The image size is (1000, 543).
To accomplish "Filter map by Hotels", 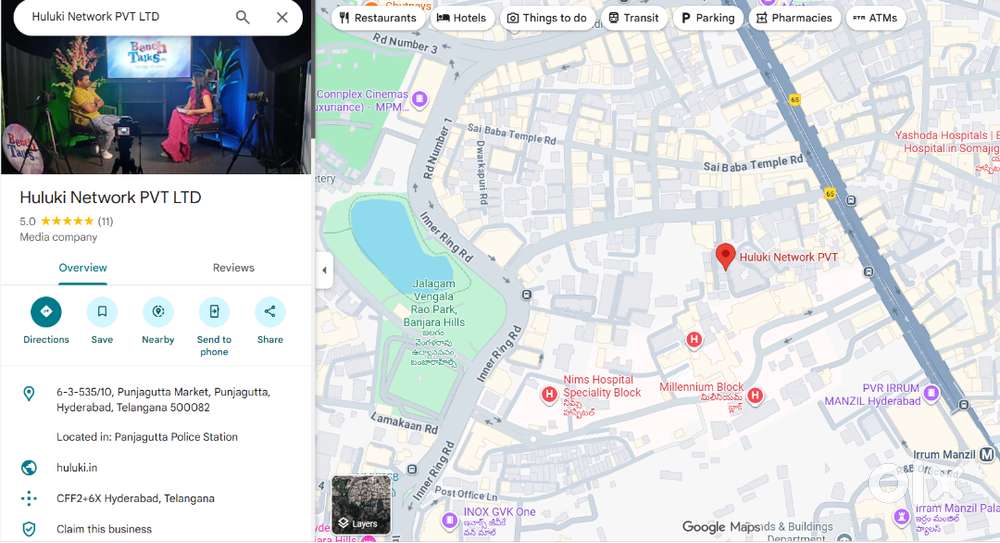I will (462, 18).
